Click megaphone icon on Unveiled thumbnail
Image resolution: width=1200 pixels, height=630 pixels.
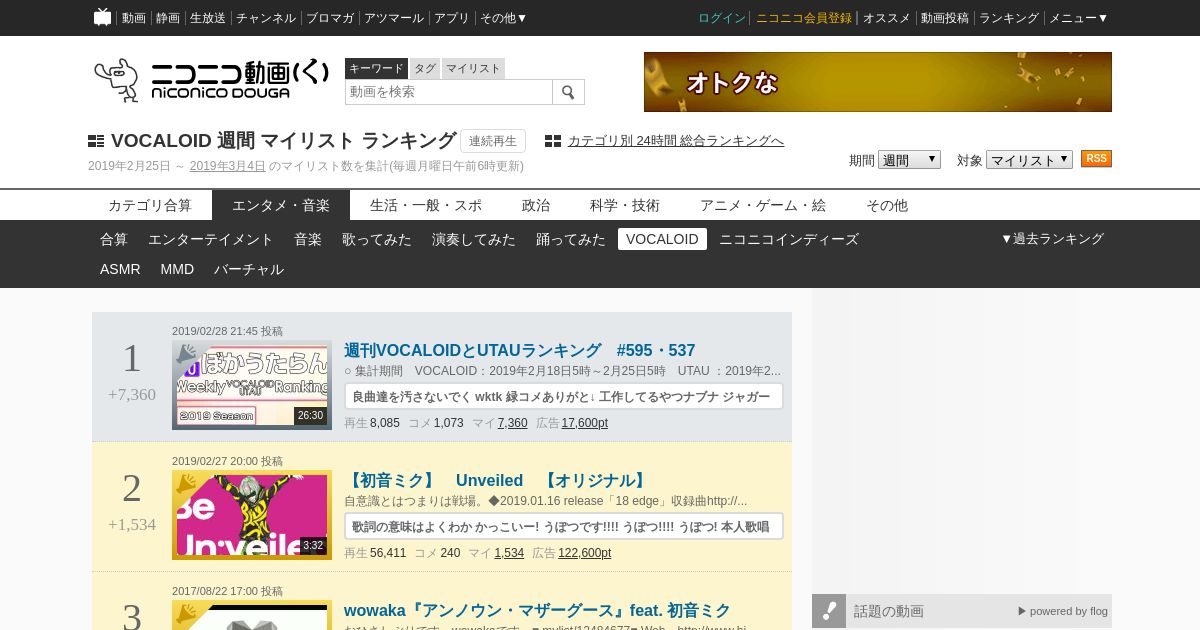pyautogui.click(x=186, y=484)
